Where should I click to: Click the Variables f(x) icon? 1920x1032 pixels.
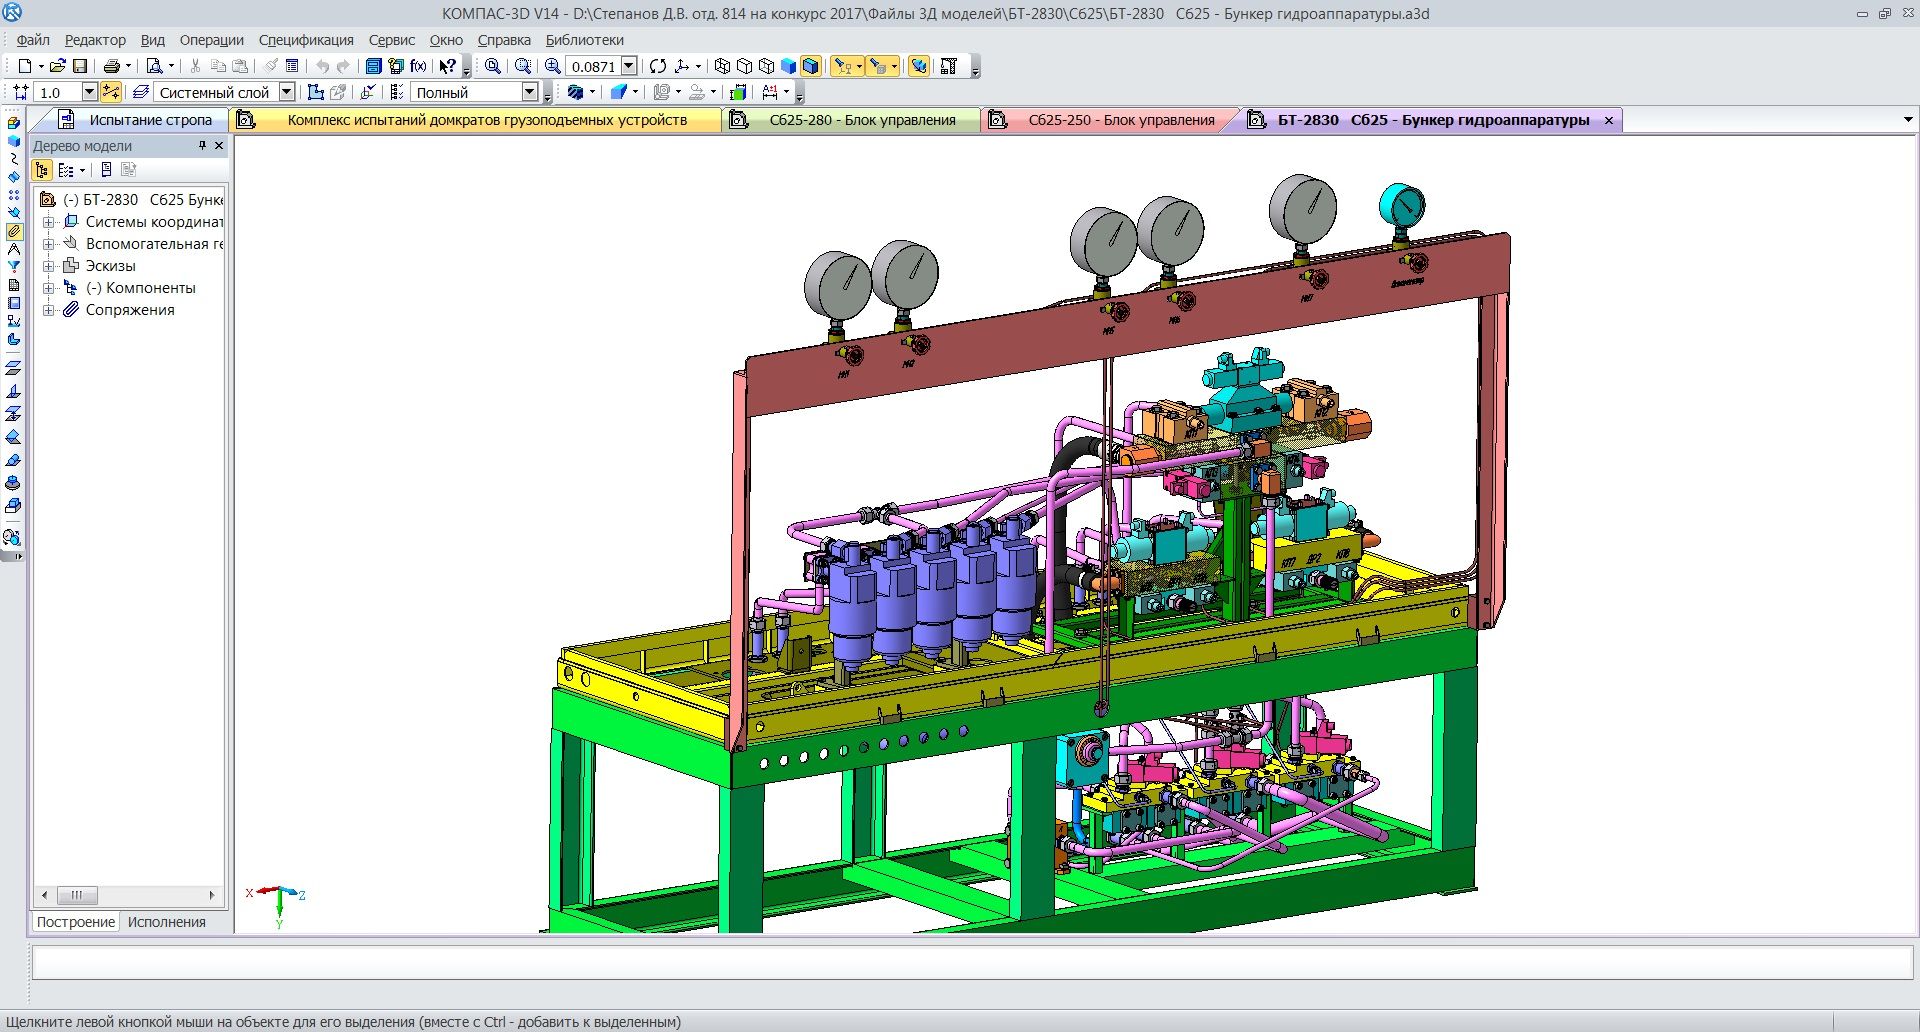tap(418, 66)
